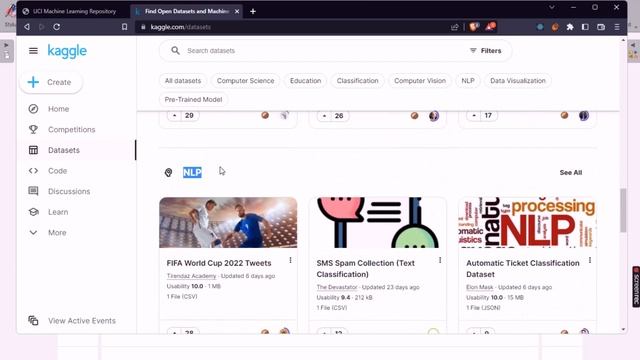The height and width of the screenshot is (360, 640).
Task: Select the Classification chip
Action: point(358,81)
